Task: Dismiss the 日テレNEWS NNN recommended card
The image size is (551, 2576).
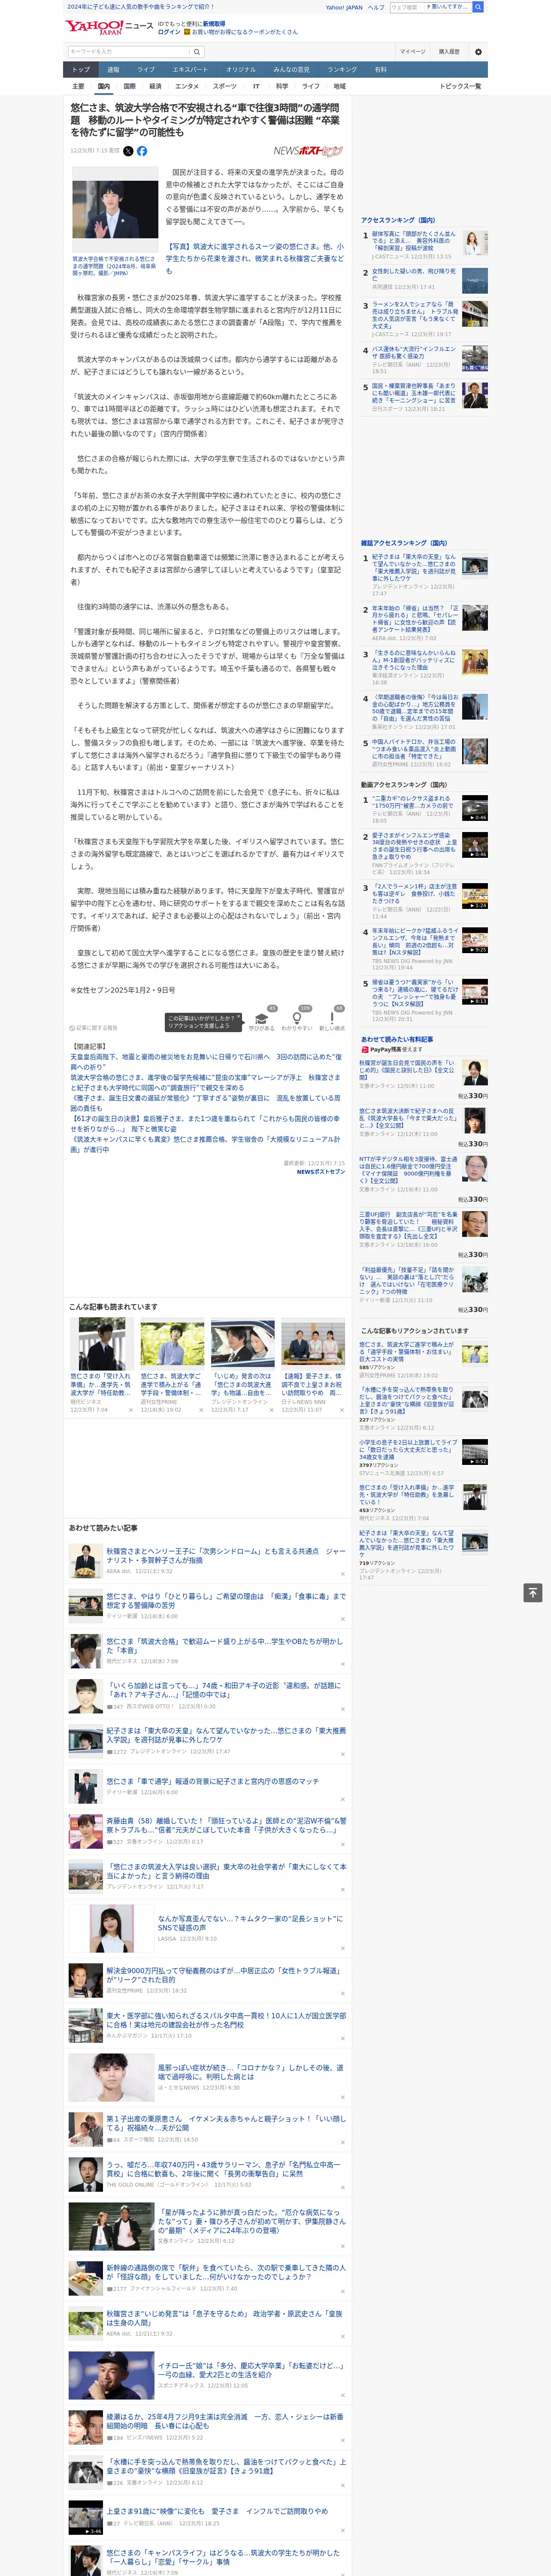Action: coord(341,1410)
